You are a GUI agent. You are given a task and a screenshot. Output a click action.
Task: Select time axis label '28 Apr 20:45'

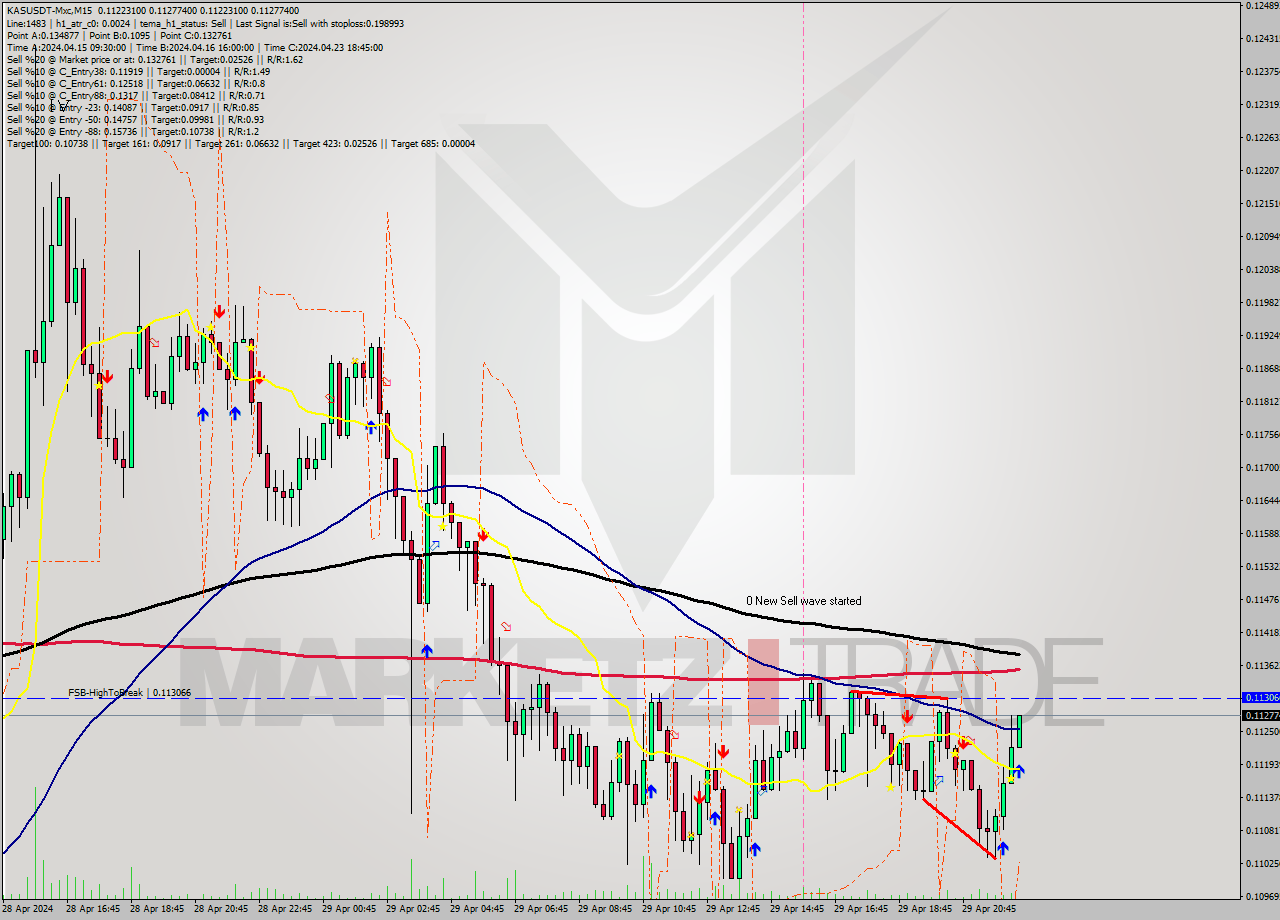point(220,909)
